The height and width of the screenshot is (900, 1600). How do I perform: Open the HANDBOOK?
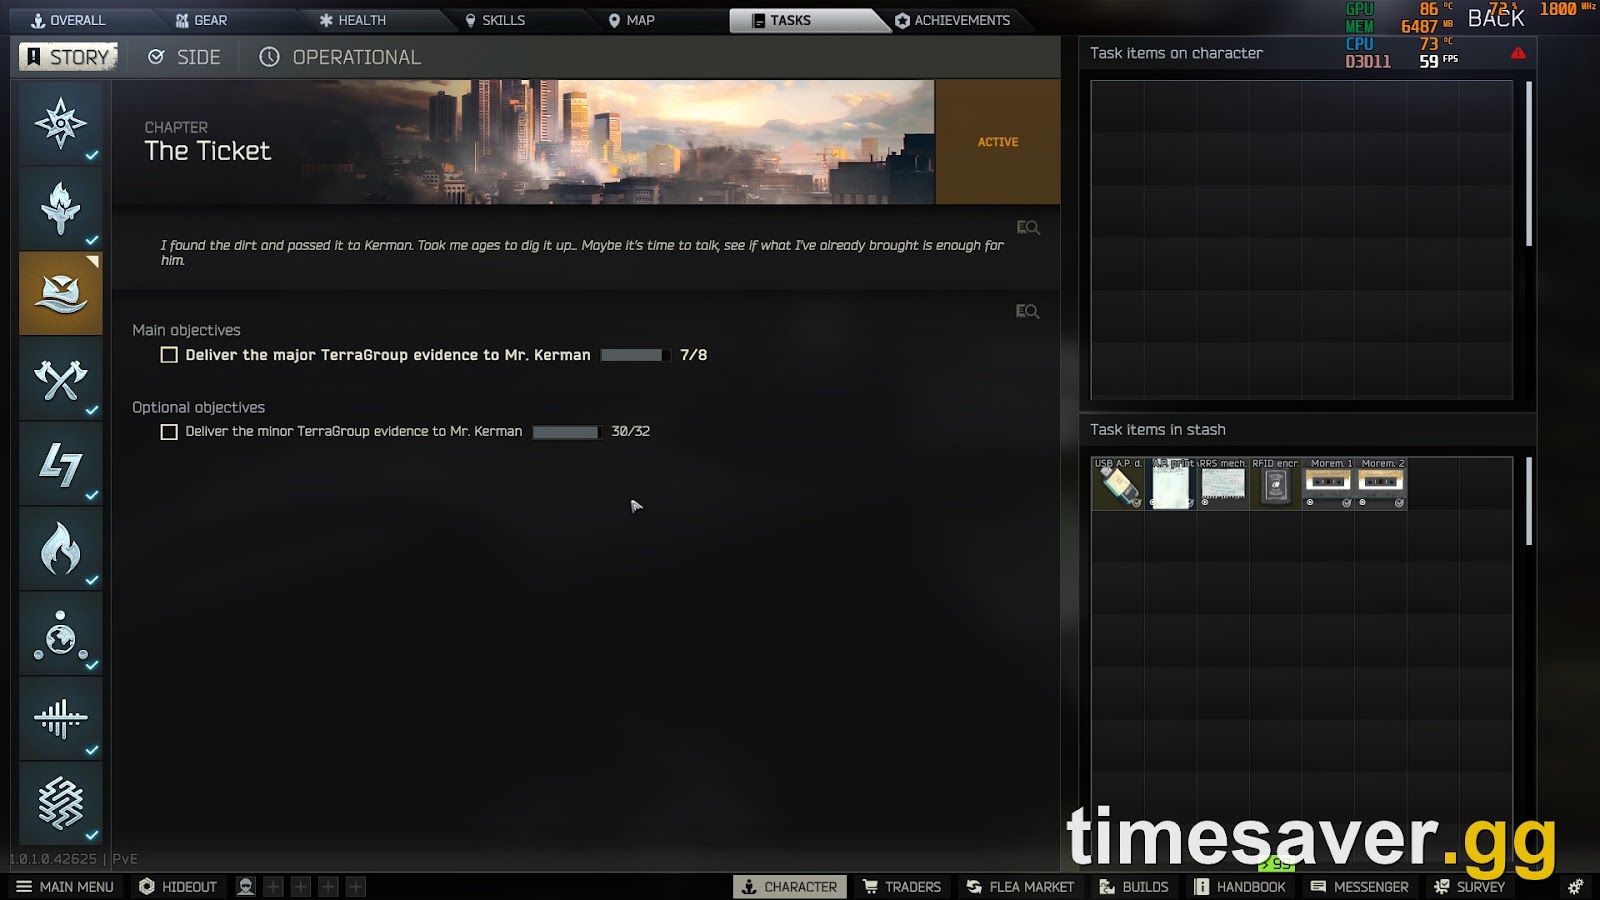[1240, 887]
